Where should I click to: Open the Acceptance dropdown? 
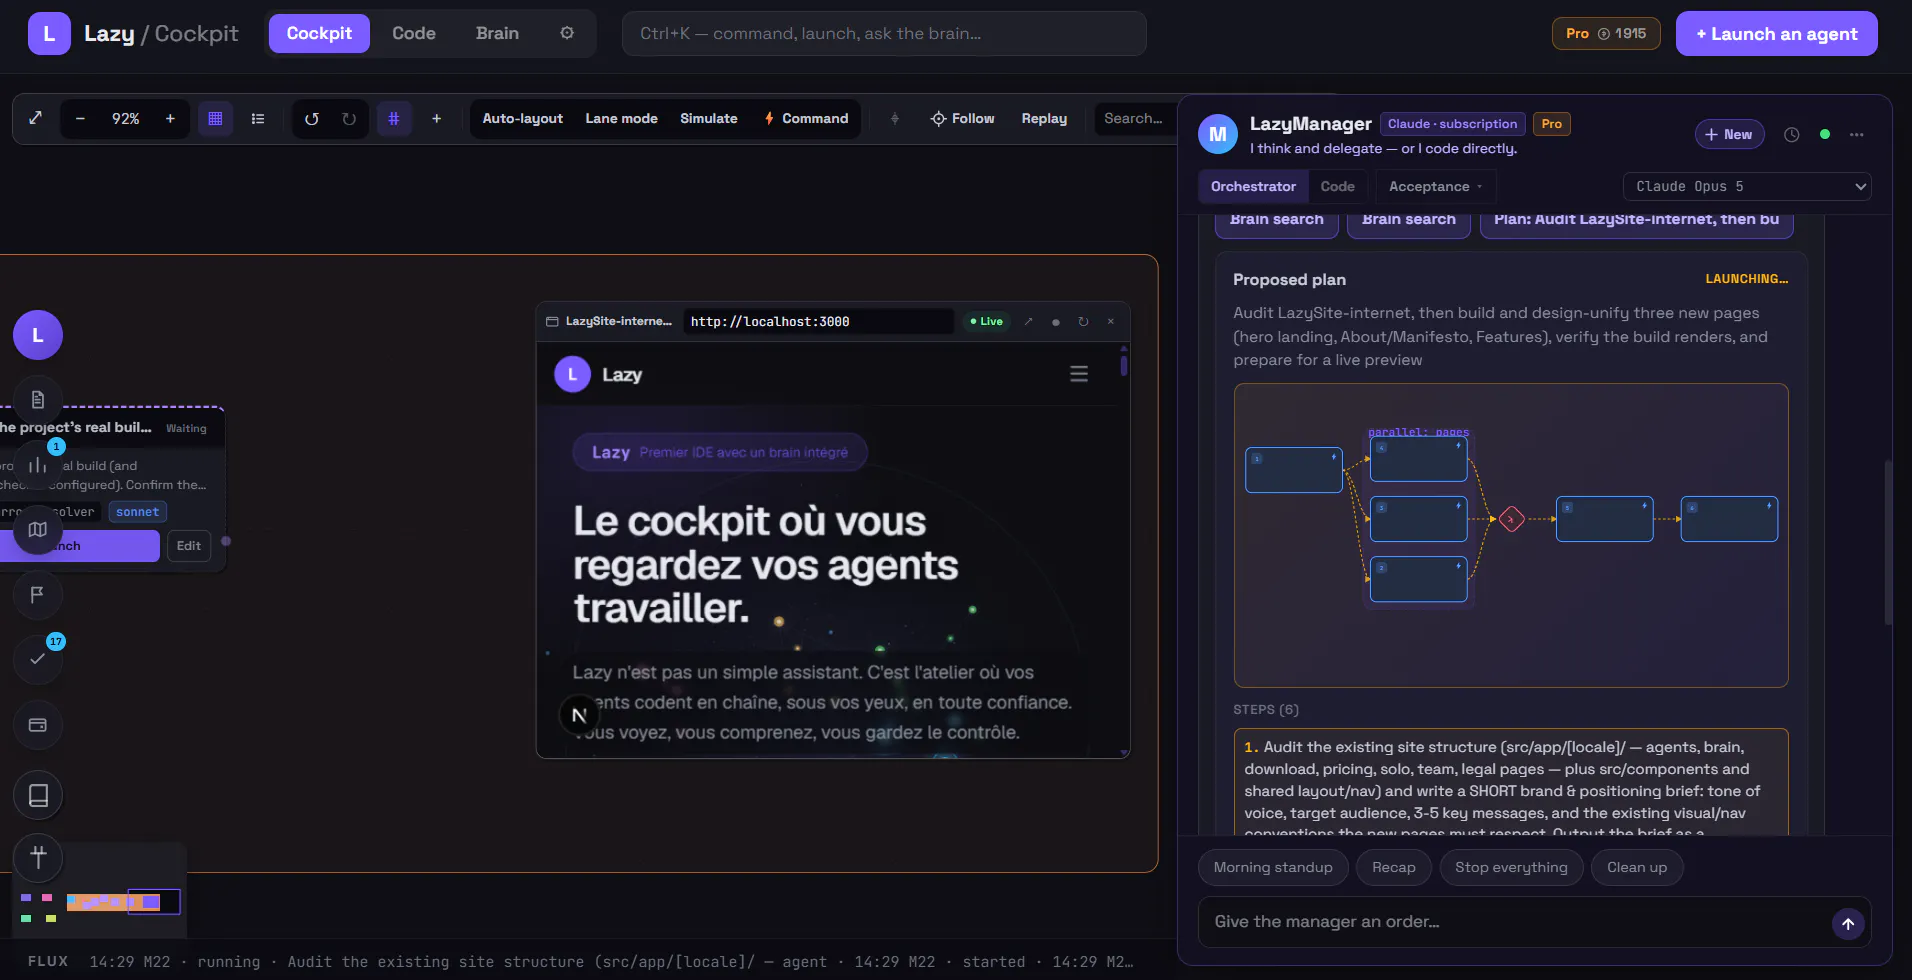coord(1435,186)
